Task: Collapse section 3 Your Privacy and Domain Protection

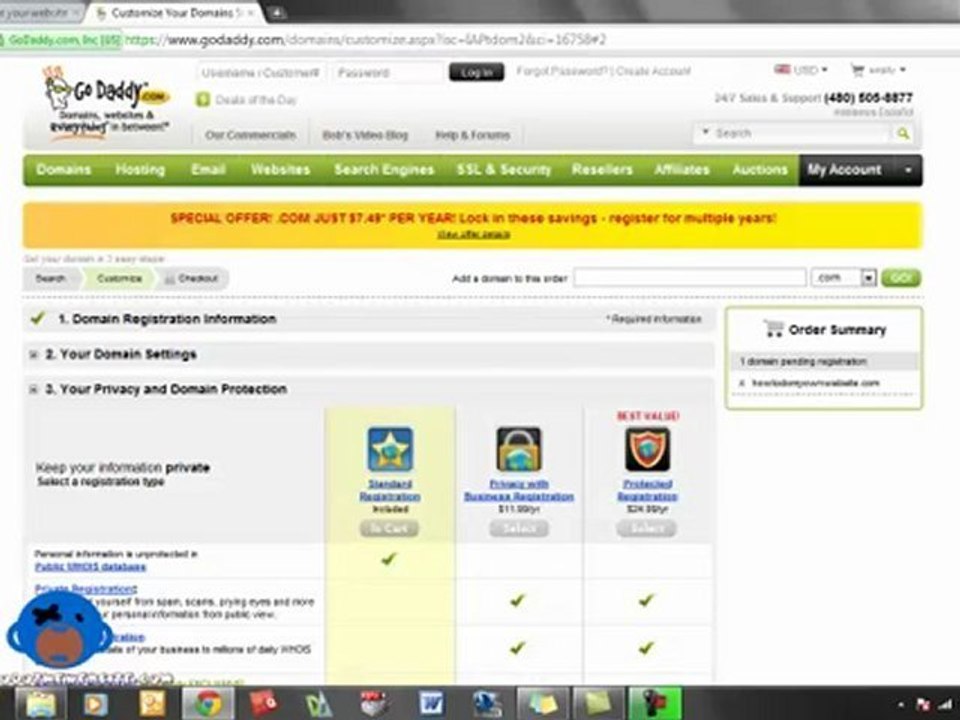Action: [34, 389]
